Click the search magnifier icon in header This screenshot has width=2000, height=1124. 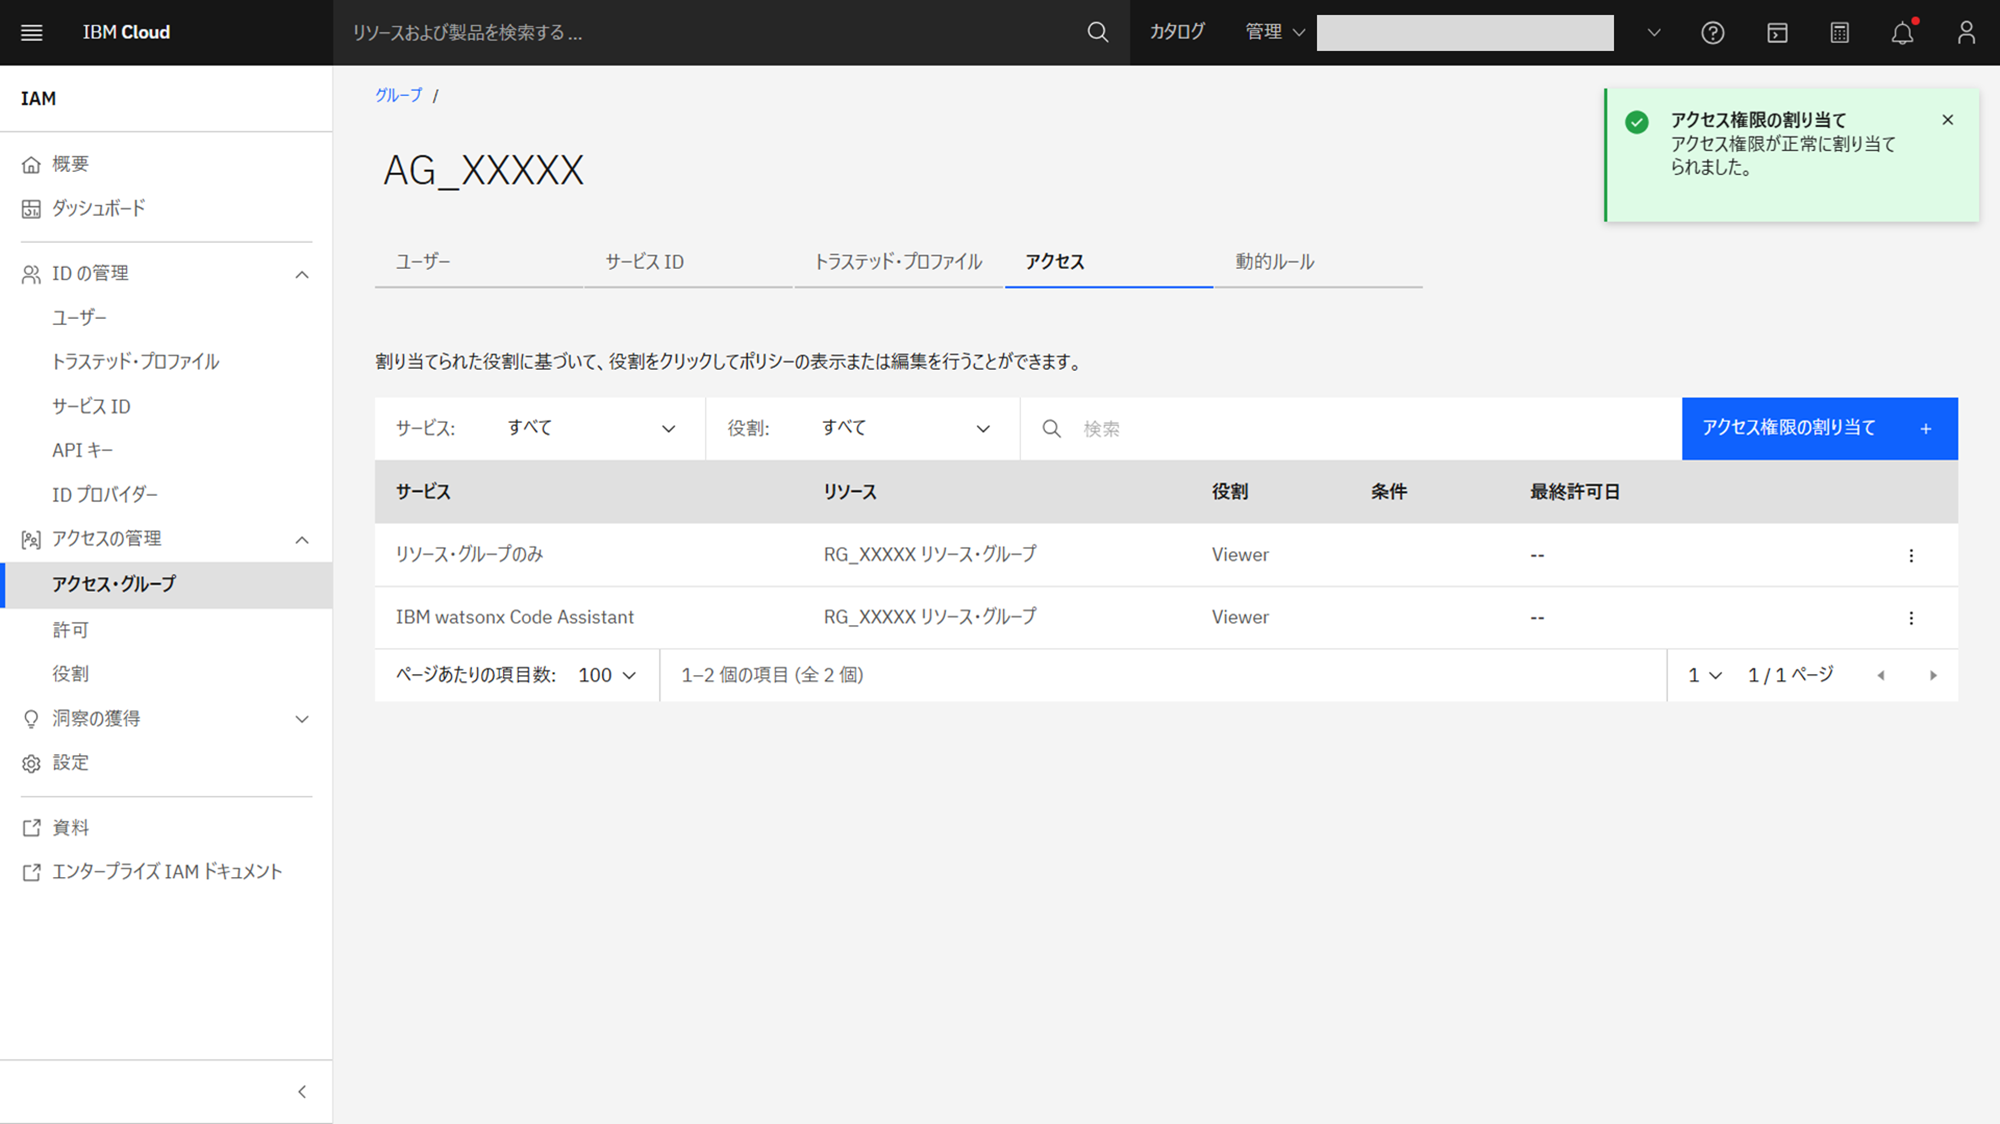click(1097, 32)
